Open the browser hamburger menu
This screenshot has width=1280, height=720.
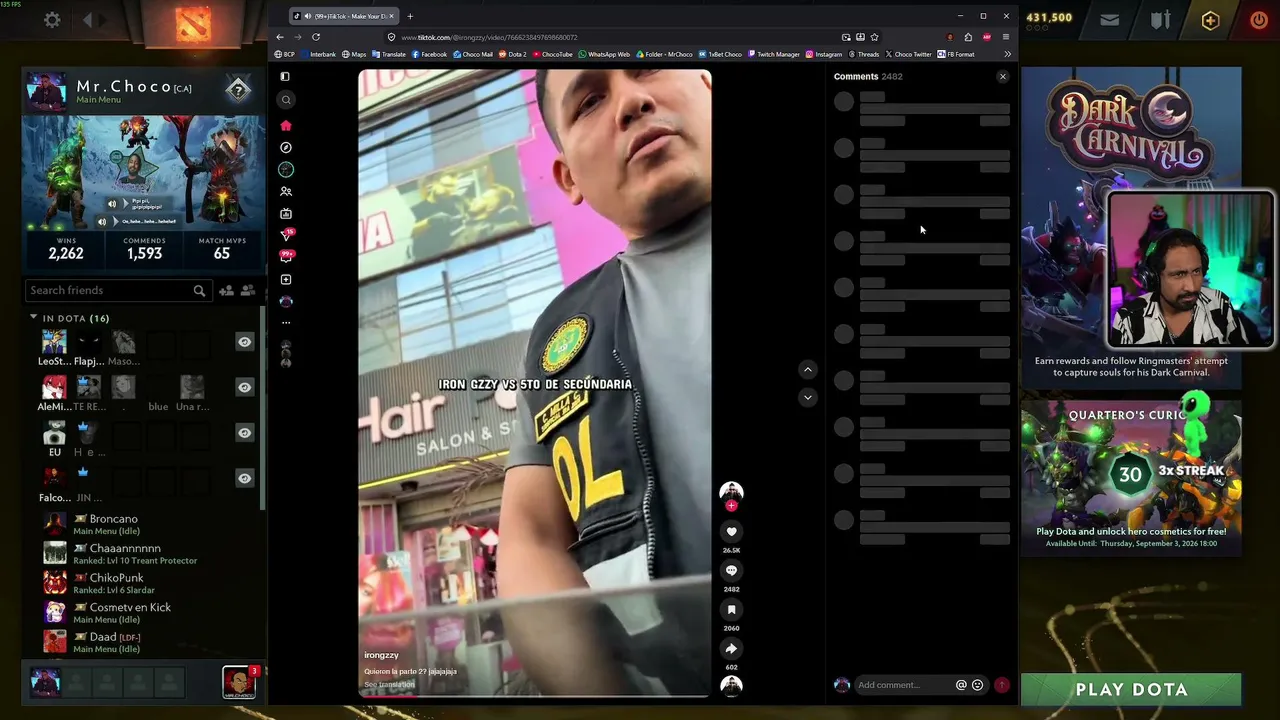click(1006, 37)
